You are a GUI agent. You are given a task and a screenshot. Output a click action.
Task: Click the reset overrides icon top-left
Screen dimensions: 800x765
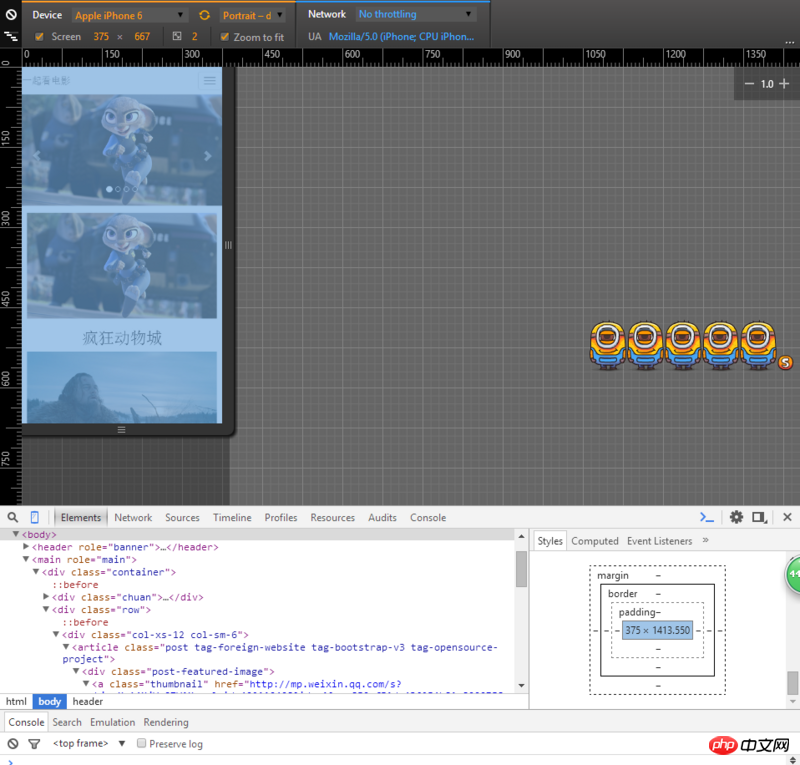tap(11, 15)
